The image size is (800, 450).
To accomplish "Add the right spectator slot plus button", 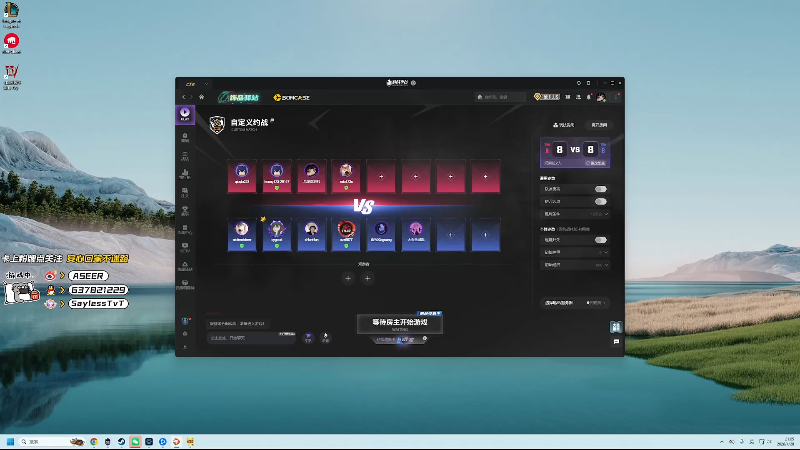I will coord(367,278).
